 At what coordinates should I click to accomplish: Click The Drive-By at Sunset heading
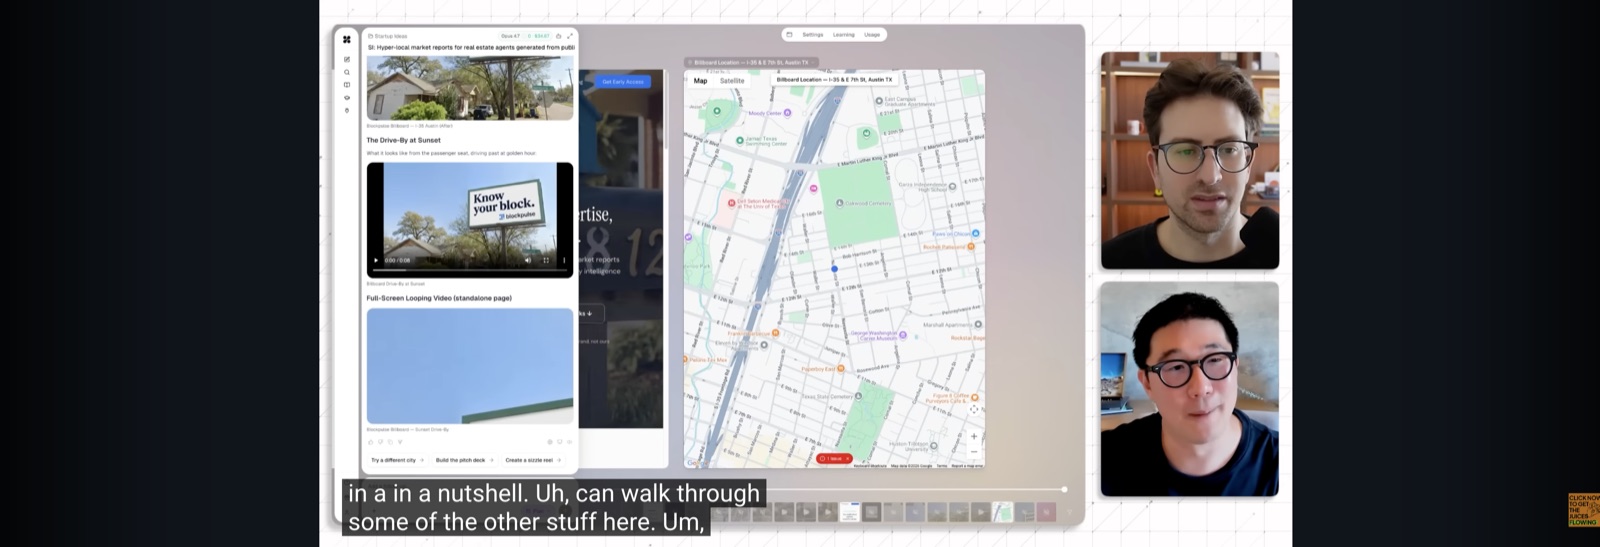[403, 140]
